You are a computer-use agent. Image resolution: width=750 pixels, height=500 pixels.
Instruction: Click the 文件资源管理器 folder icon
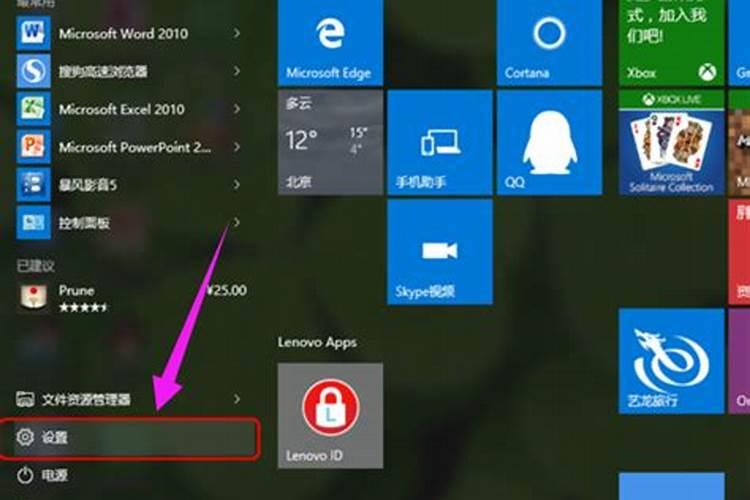click(25, 399)
